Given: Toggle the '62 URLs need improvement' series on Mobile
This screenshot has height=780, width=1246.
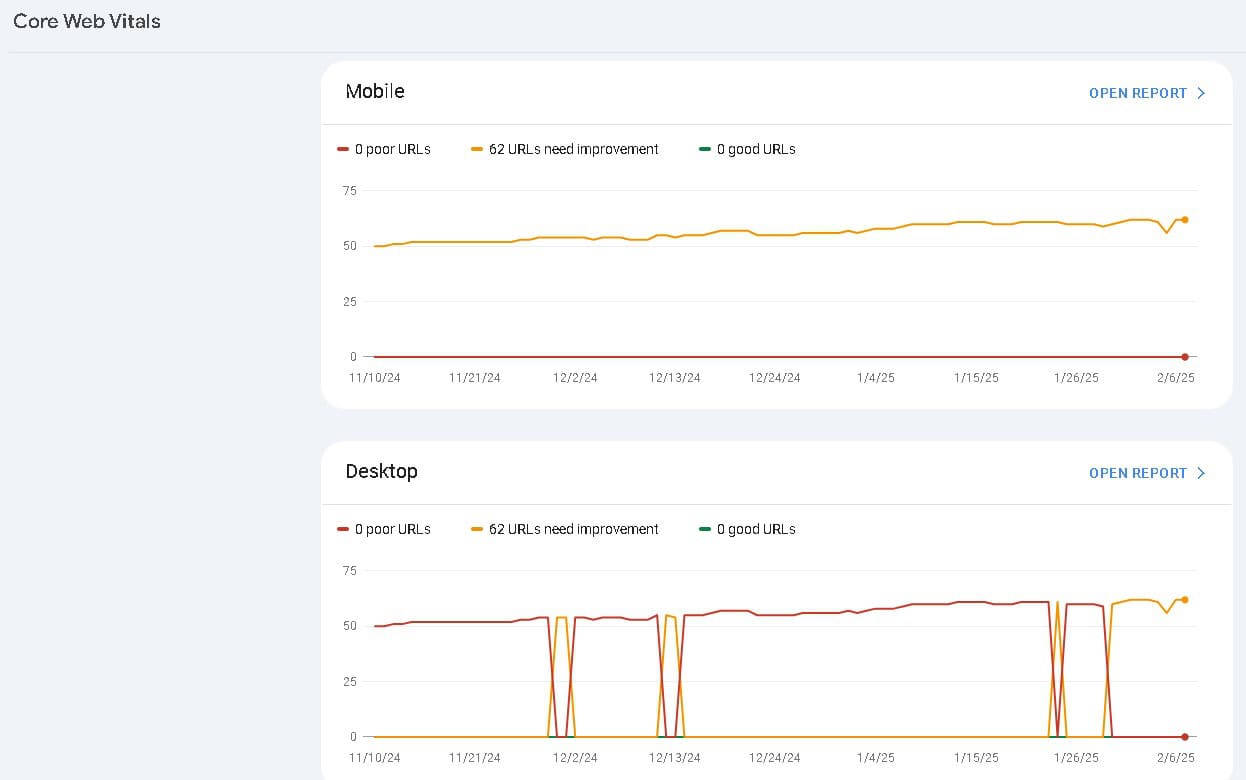Looking at the screenshot, I should point(565,148).
